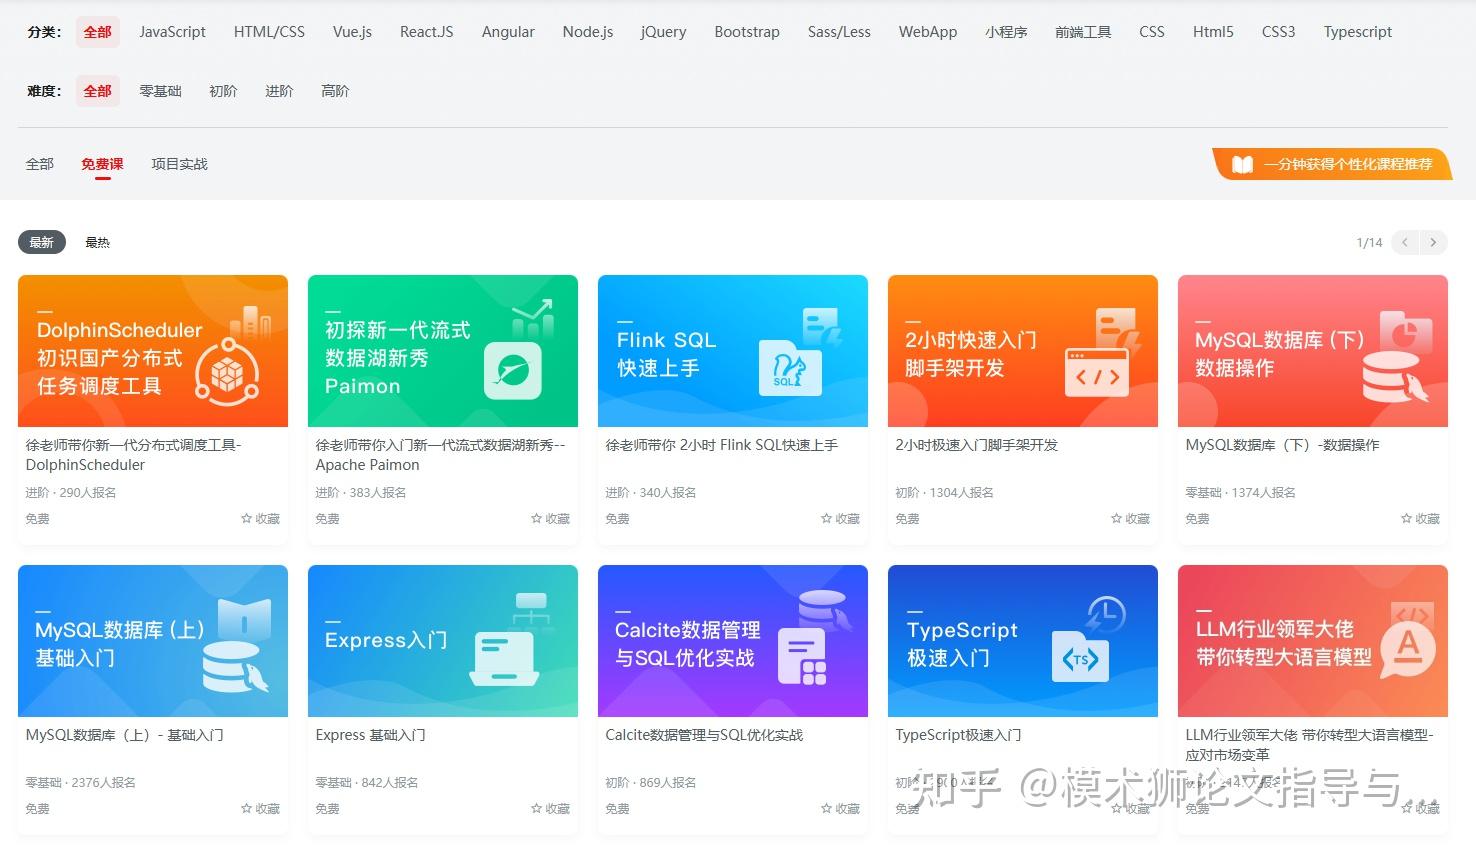Open title link 徐老师带你入门新一代流式数据湖新秀
Screen dimensions: 1476x848
pyautogui.click(x=441, y=455)
